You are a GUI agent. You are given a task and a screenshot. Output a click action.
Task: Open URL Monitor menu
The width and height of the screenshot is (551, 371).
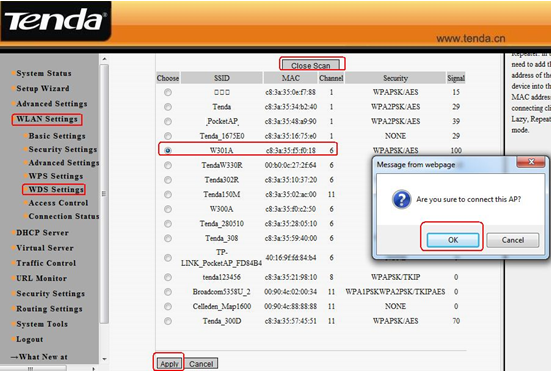coord(41,278)
